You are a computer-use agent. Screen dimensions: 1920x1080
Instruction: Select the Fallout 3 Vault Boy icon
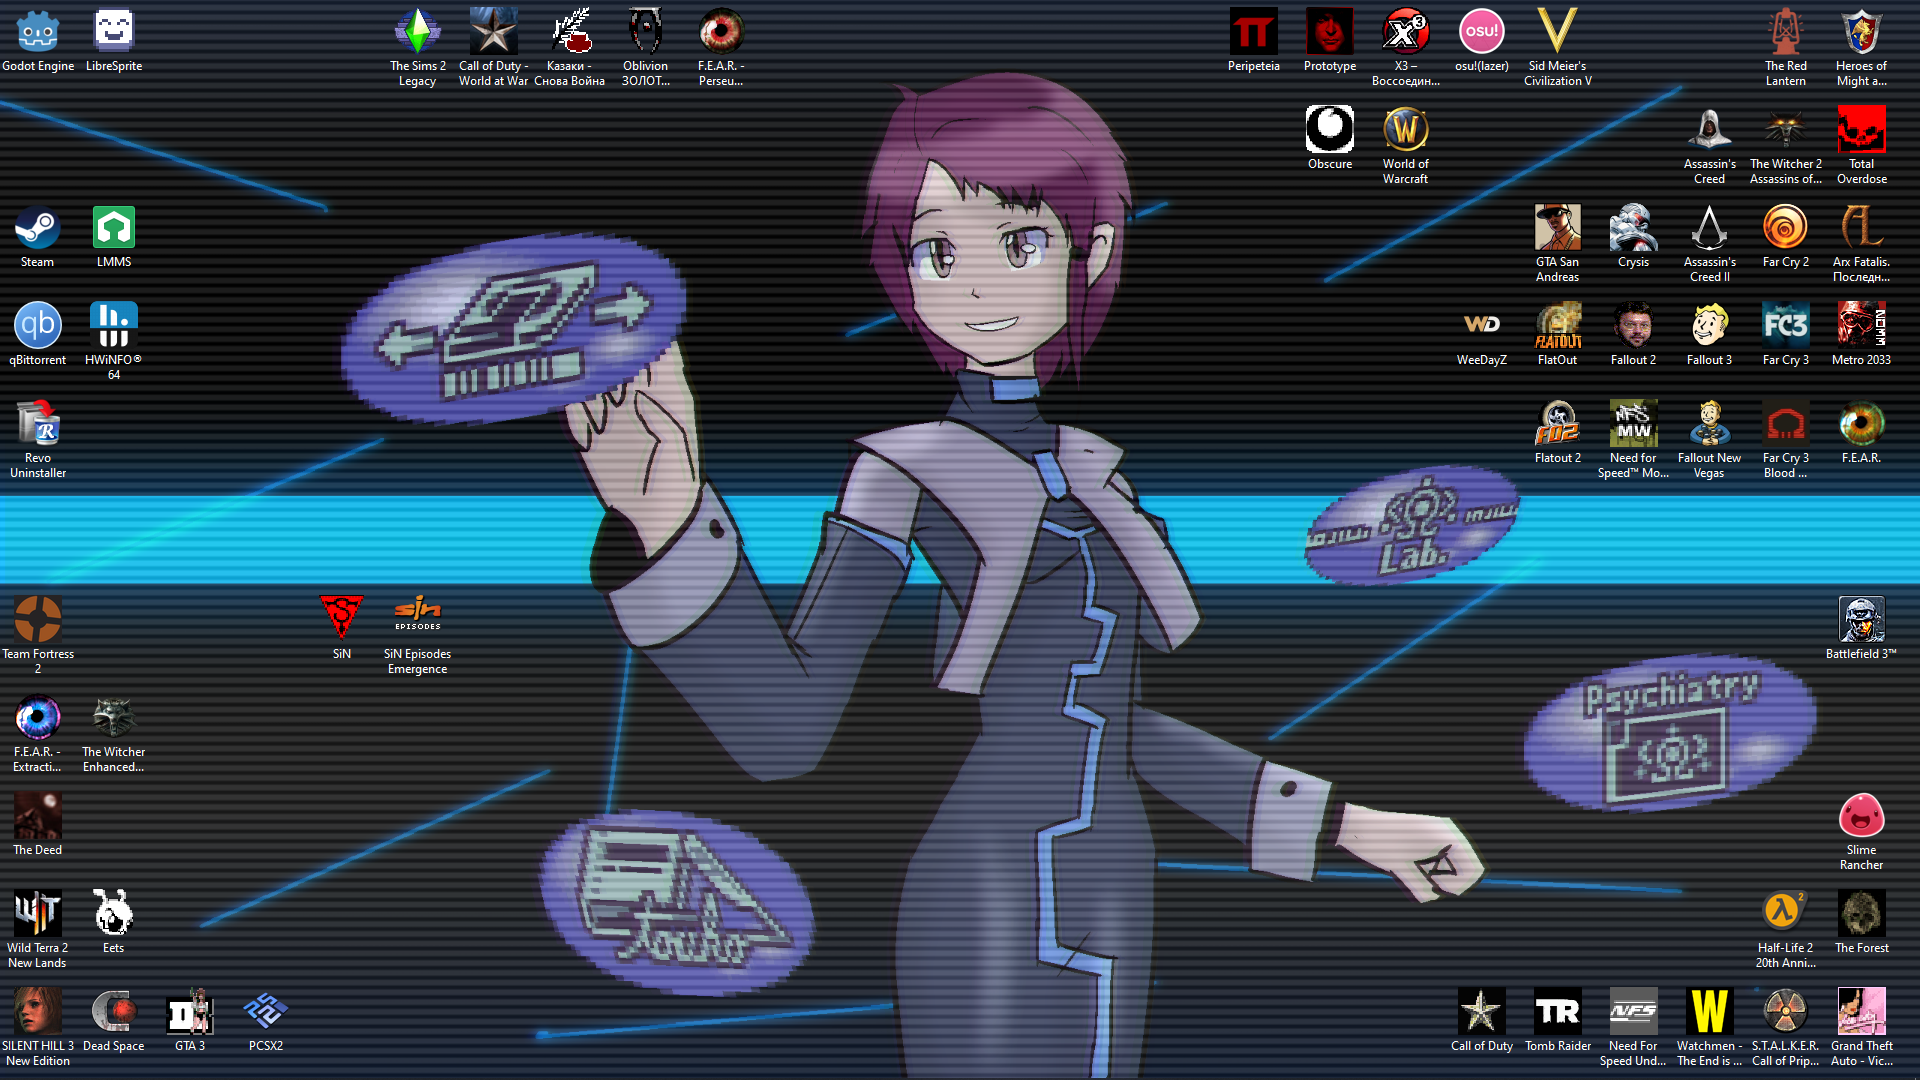pos(1710,334)
